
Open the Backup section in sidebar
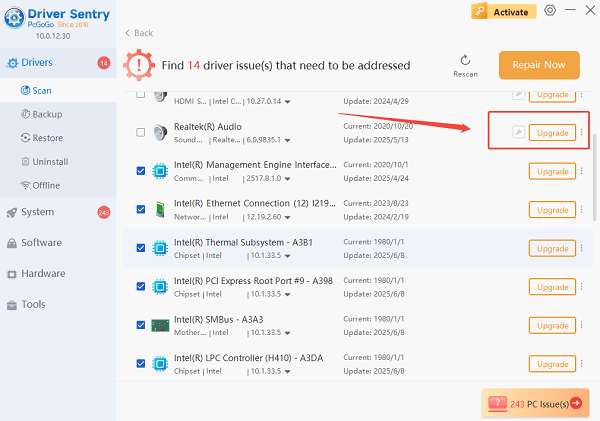coord(48,114)
